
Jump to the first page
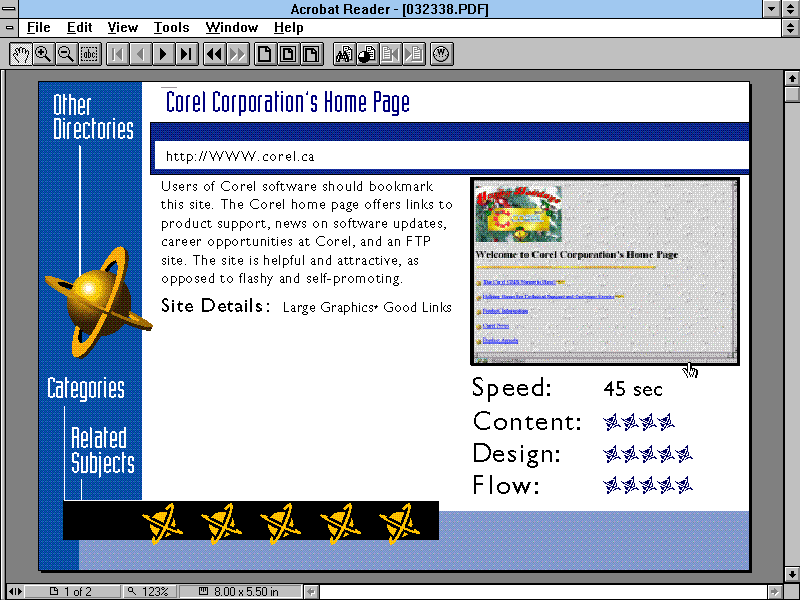pyautogui.click(x=117, y=54)
